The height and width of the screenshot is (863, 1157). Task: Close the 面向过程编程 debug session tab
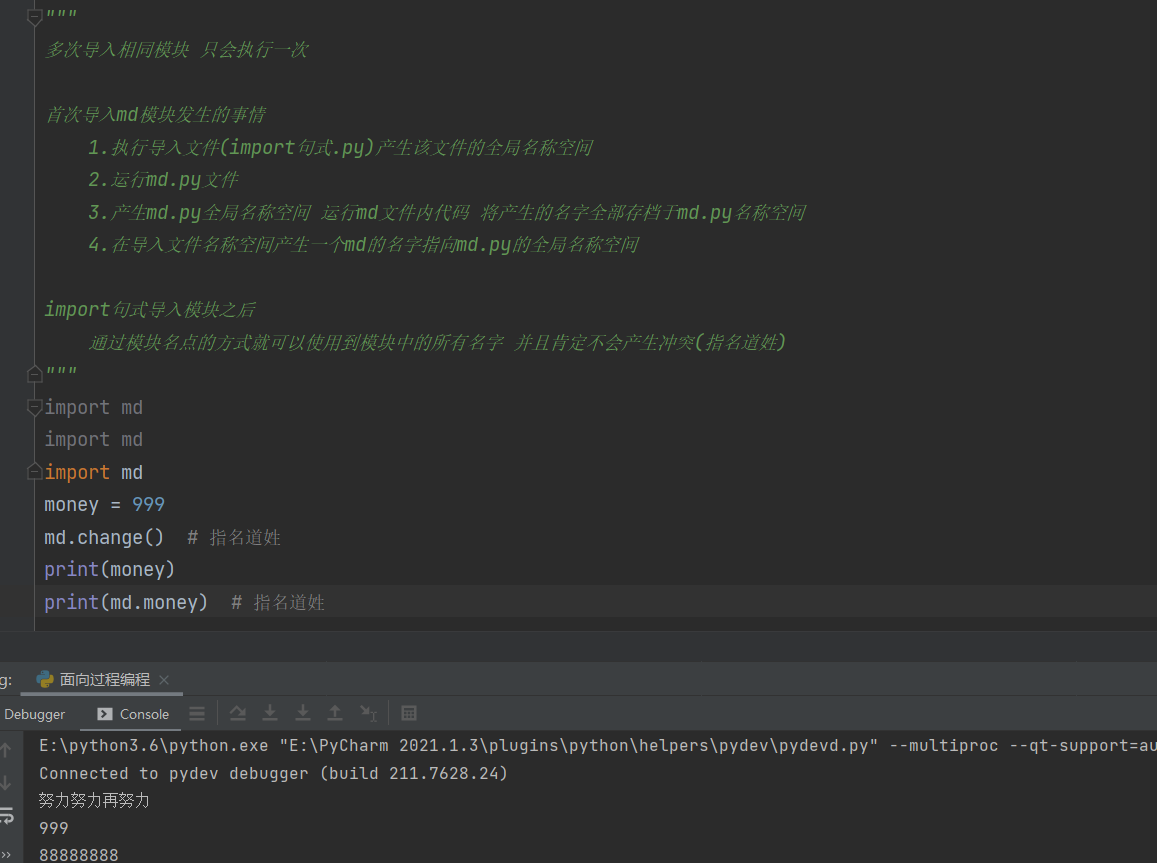coord(164,680)
